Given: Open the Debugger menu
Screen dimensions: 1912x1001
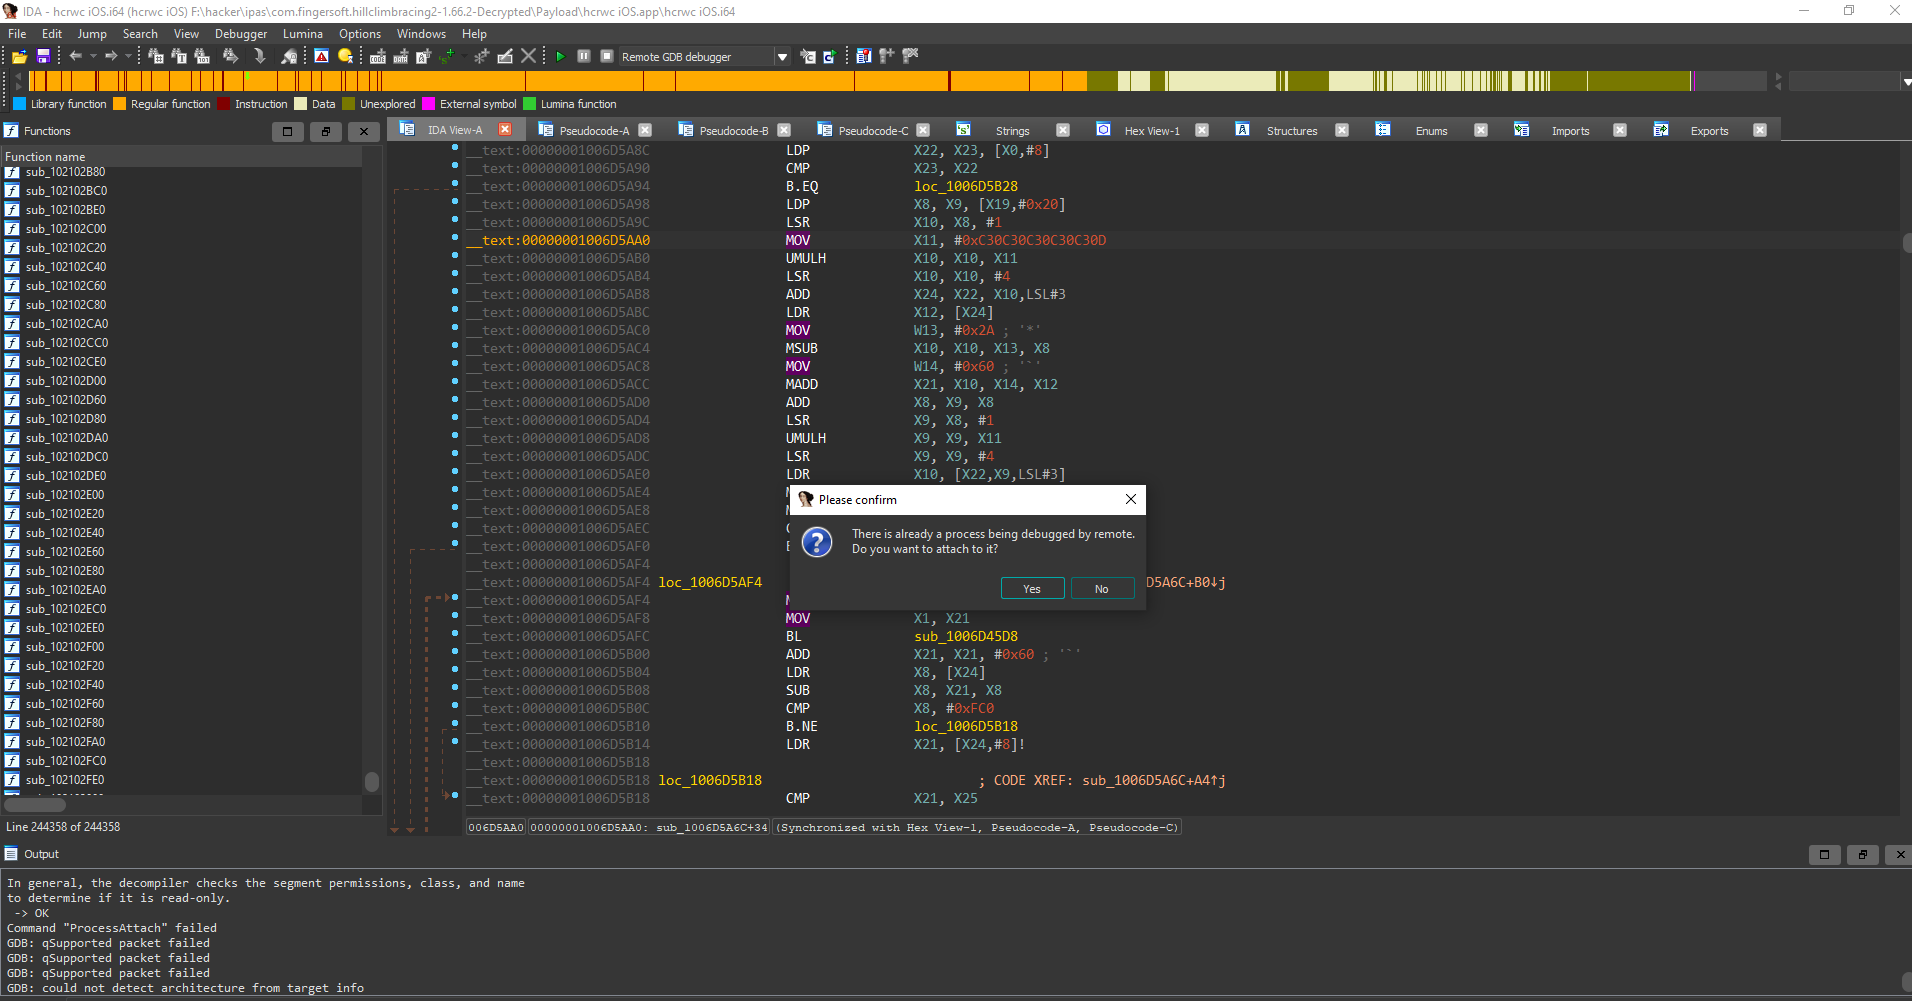Looking at the screenshot, I should click(x=240, y=34).
